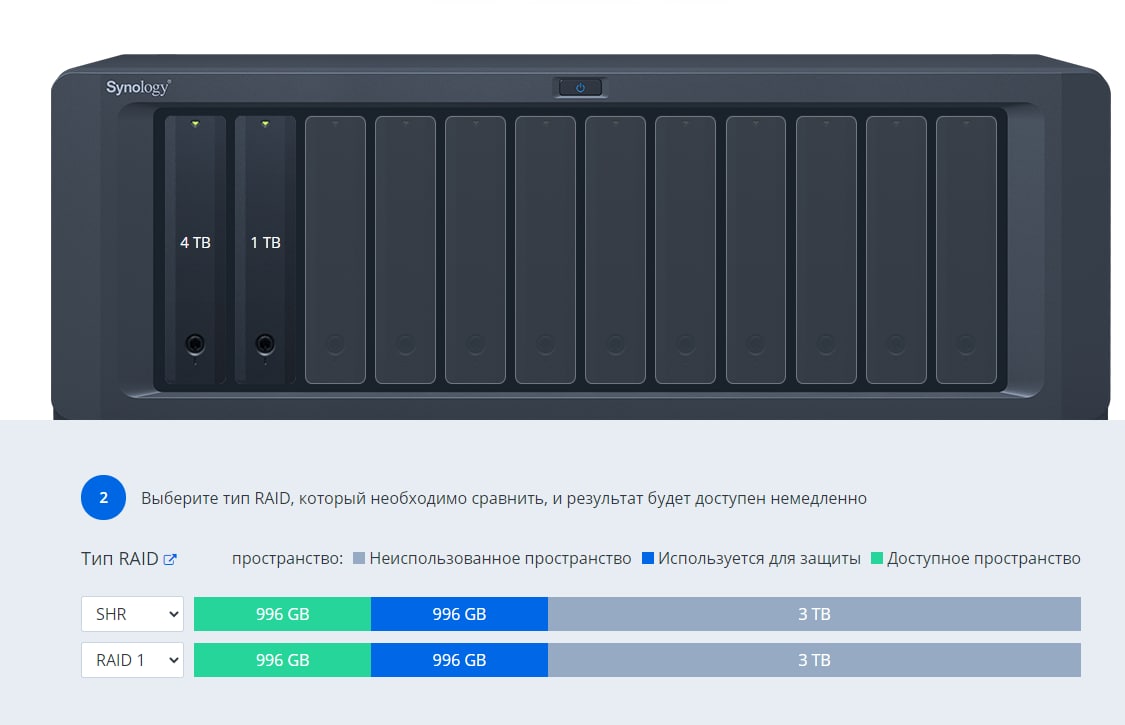Click the Тип RAID link
The height and width of the screenshot is (725, 1125).
tap(120, 558)
